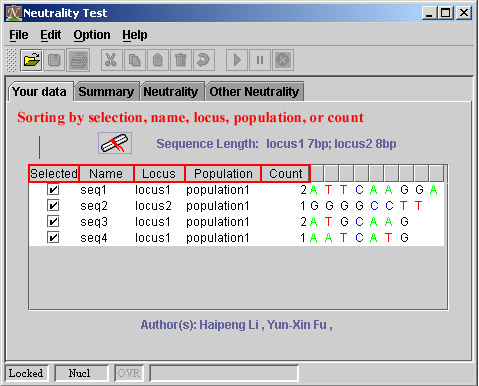
Task: Click the Author(s) credit line
Action: (236, 325)
